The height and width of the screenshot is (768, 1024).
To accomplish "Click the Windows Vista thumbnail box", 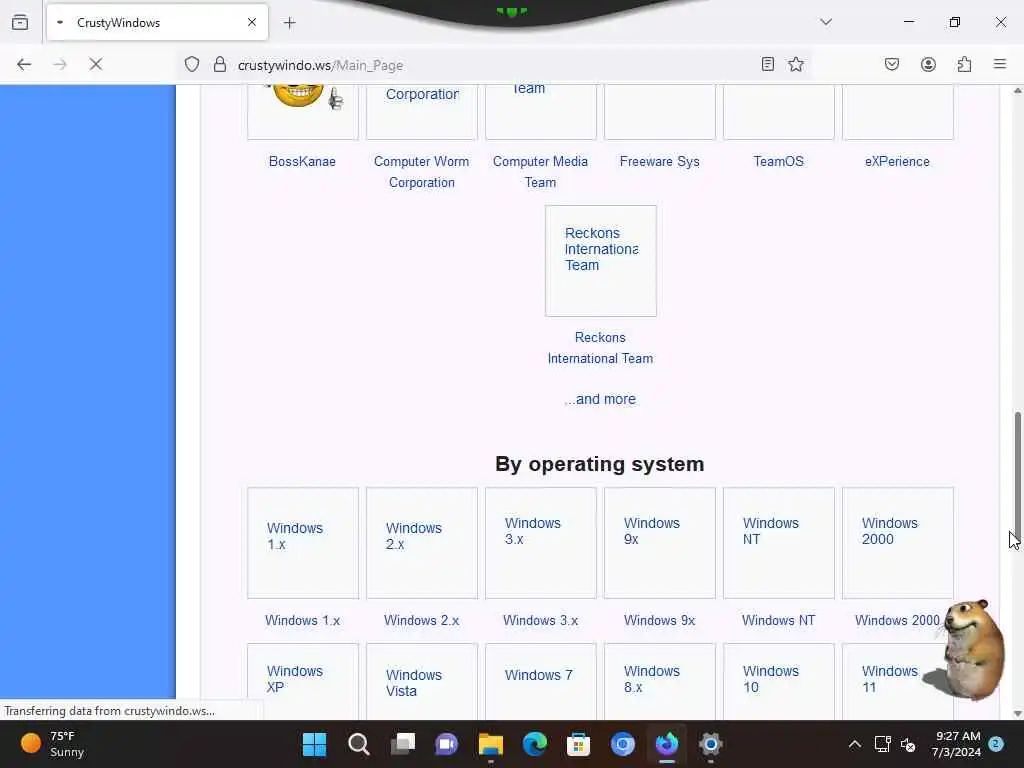I will pyautogui.click(x=422, y=682).
